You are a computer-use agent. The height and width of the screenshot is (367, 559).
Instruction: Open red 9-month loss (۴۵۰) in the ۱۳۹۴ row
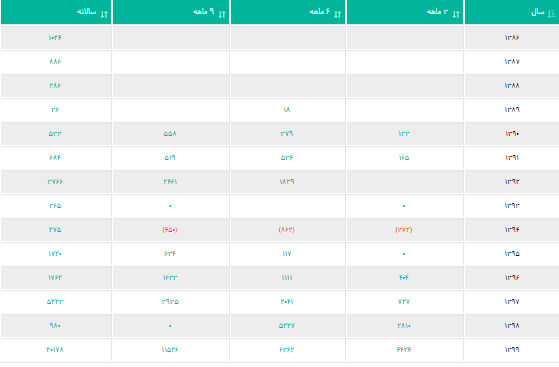point(170,229)
